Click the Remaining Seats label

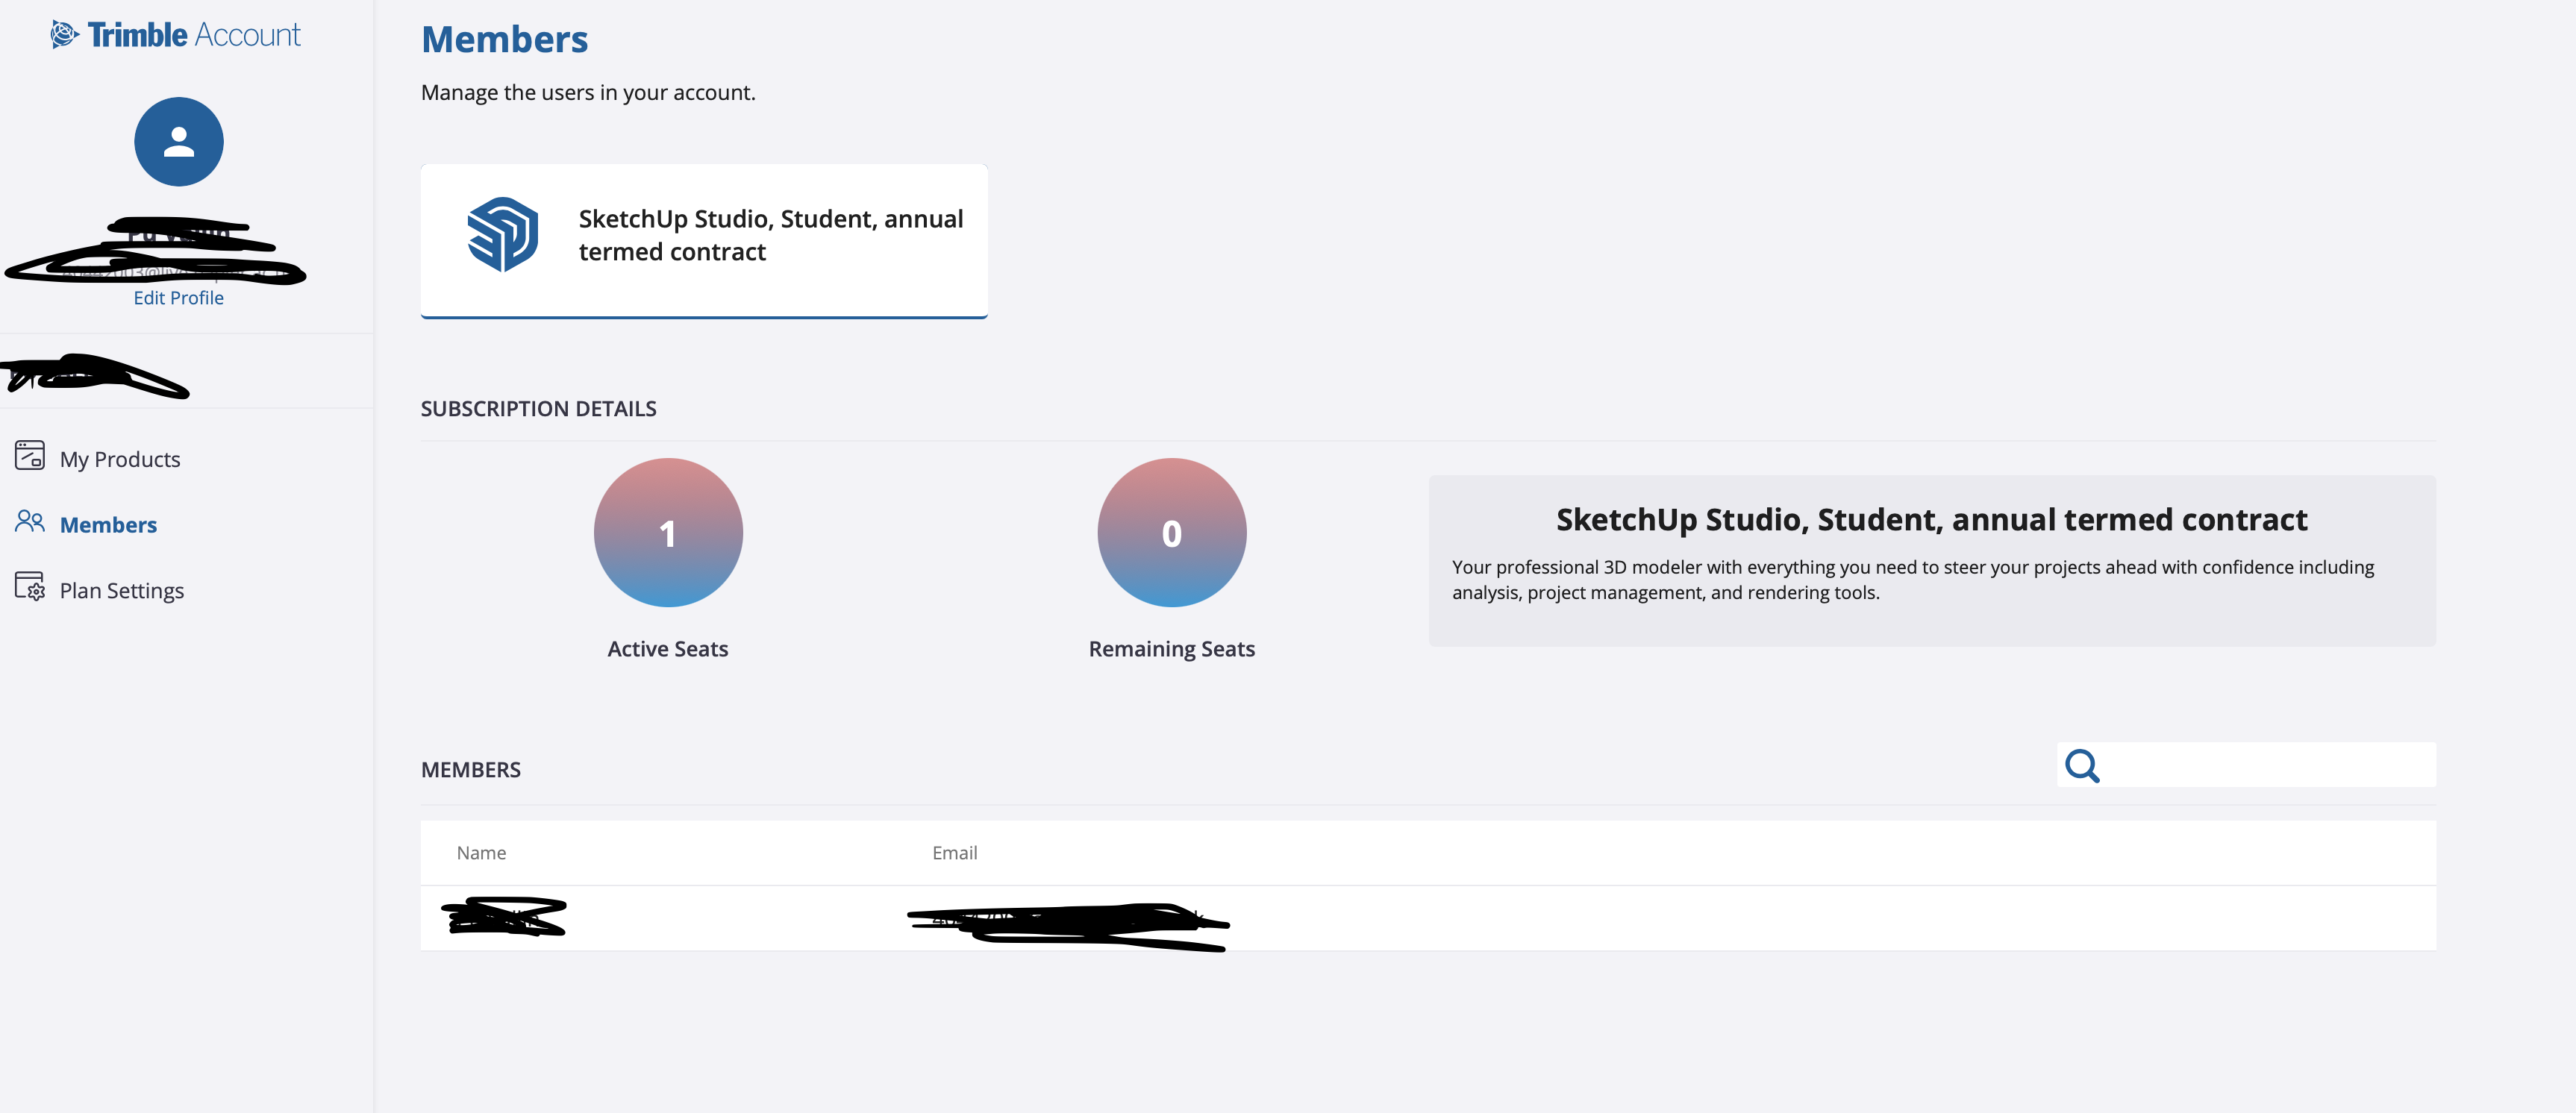(x=1172, y=649)
